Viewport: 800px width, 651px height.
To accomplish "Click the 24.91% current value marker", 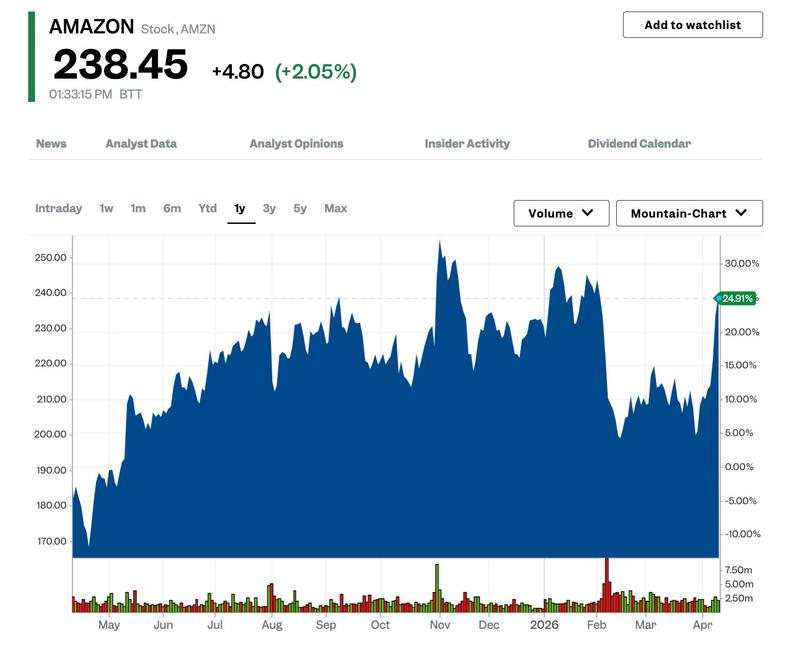I will tap(735, 298).
